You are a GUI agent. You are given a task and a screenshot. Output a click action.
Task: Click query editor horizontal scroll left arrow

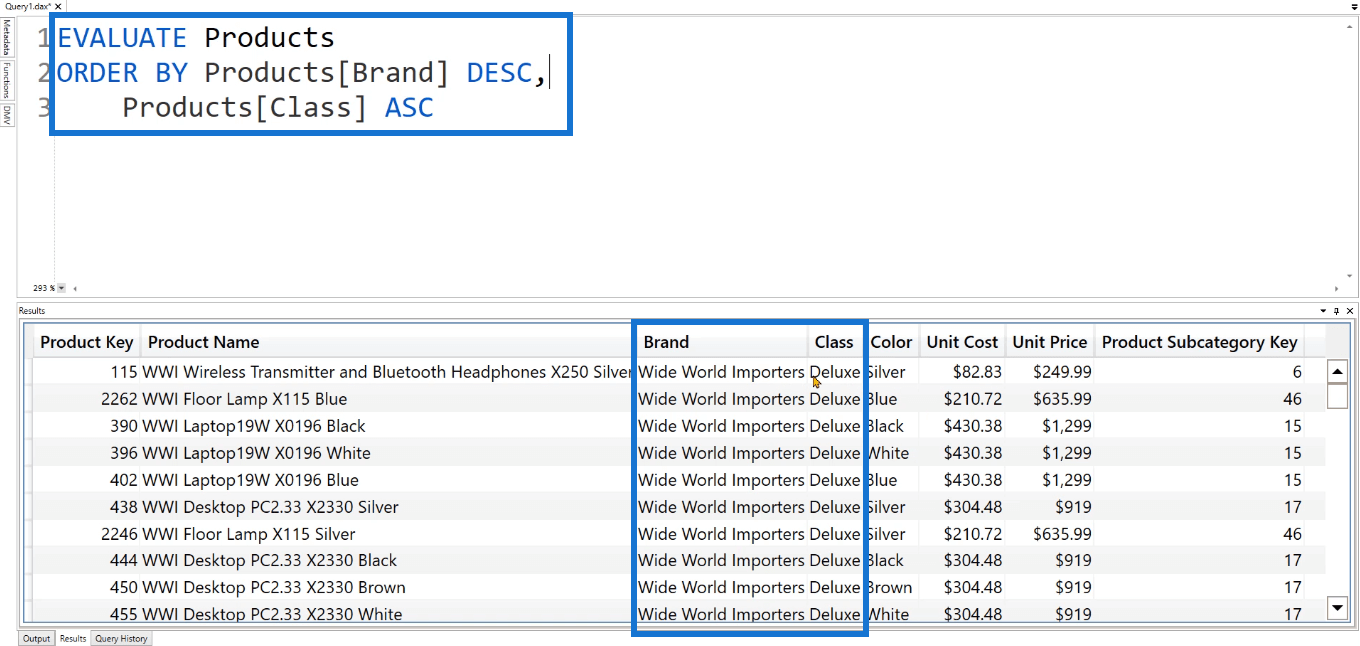[73, 288]
